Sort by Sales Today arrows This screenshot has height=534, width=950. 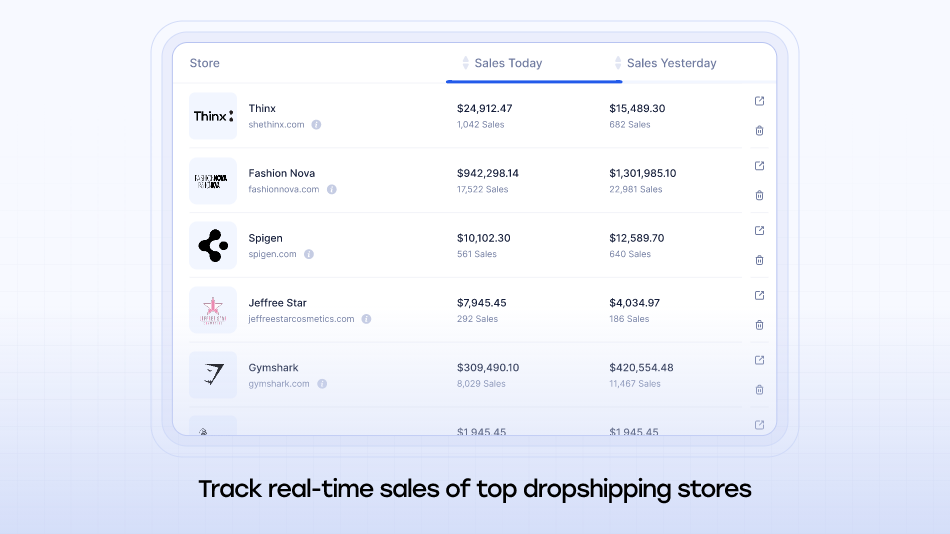pyautogui.click(x=465, y=62)
